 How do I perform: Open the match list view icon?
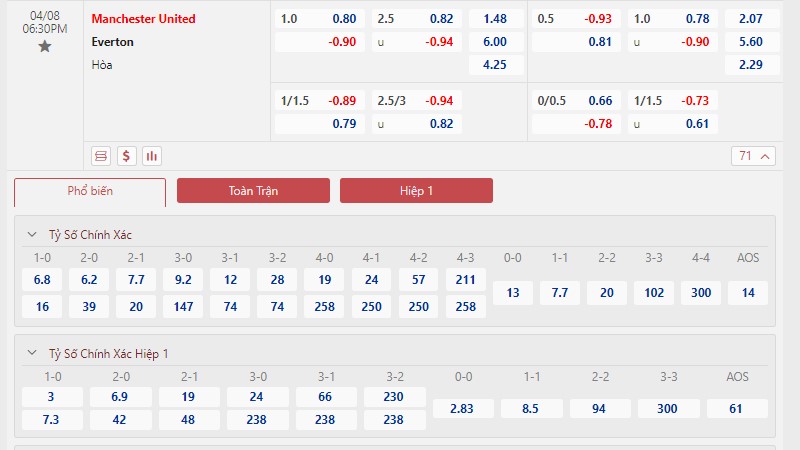click(101, 156)
